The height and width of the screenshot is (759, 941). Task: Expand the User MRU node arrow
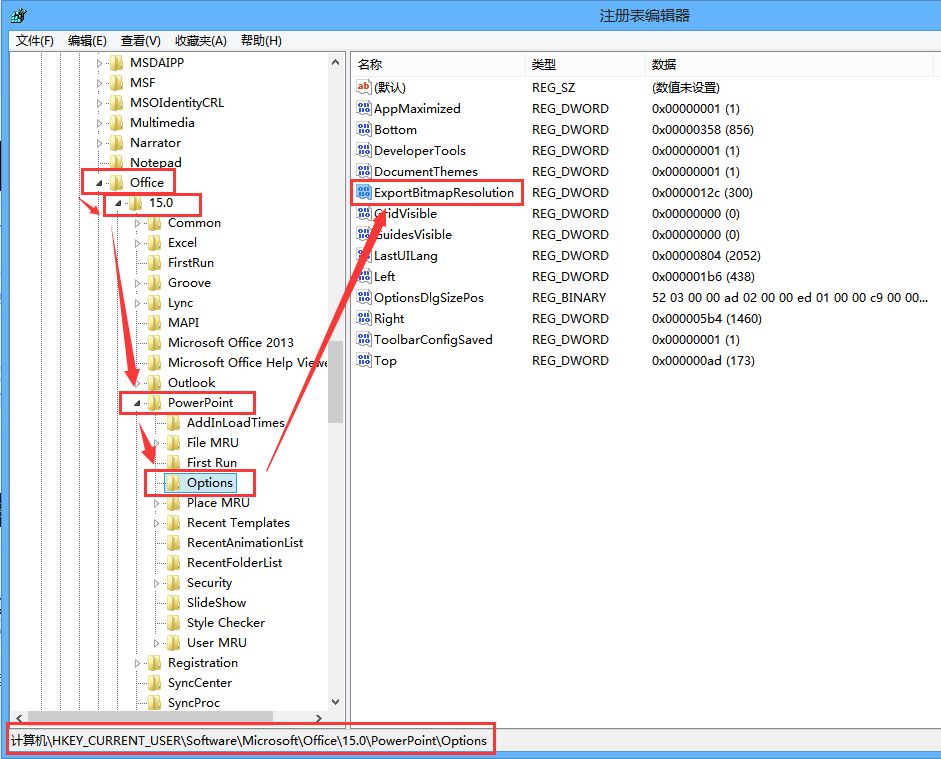(x=157, y=643)
